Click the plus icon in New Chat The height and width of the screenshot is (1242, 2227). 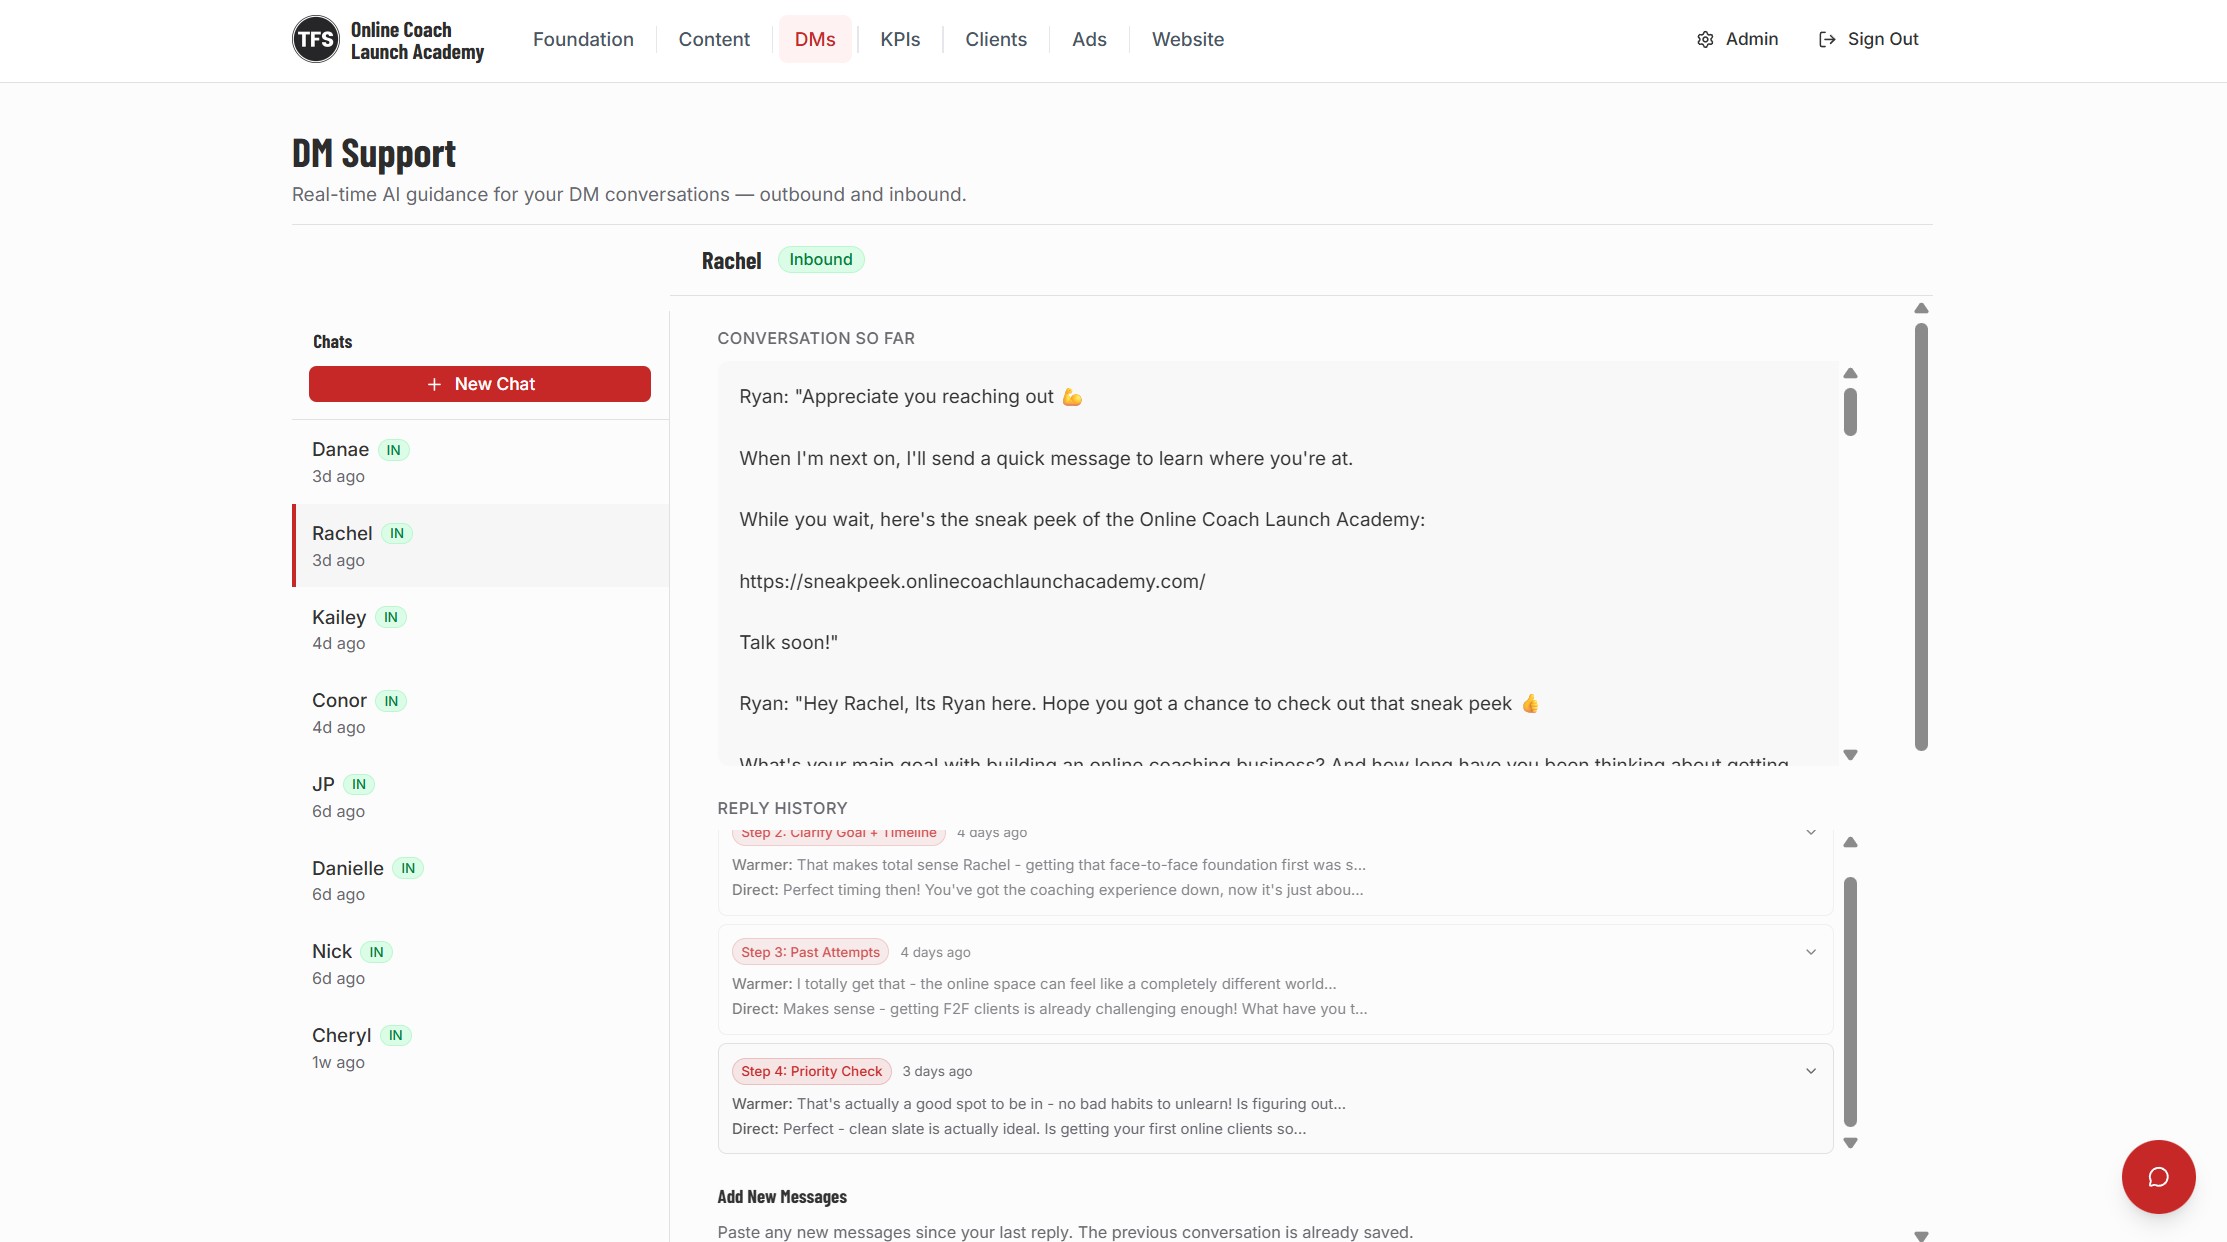[434, 384]
